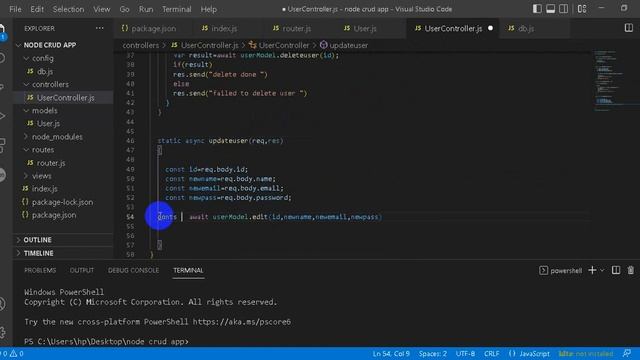This screenshot has height=360, width=640.
Task: Open the Selection menu
Action: point(68,9)
